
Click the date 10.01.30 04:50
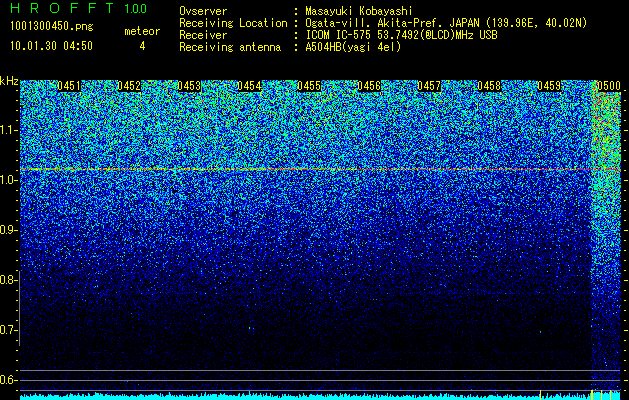[x=51, y=46]
